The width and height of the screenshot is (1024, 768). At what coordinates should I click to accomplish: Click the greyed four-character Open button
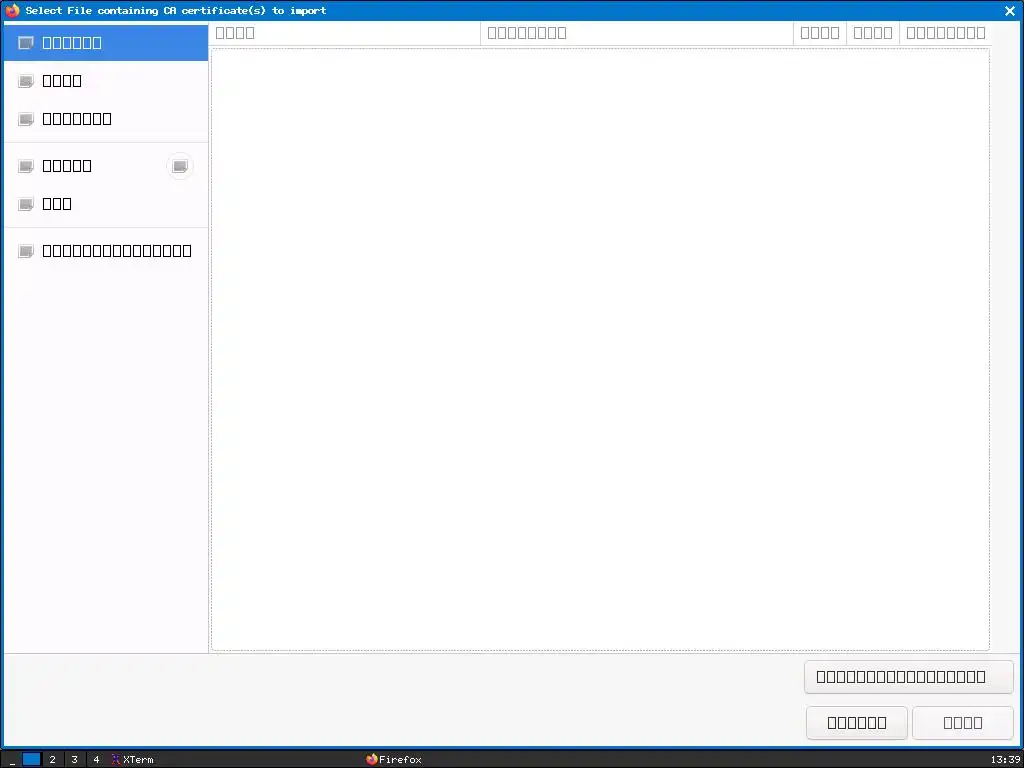tap(963, 722)
